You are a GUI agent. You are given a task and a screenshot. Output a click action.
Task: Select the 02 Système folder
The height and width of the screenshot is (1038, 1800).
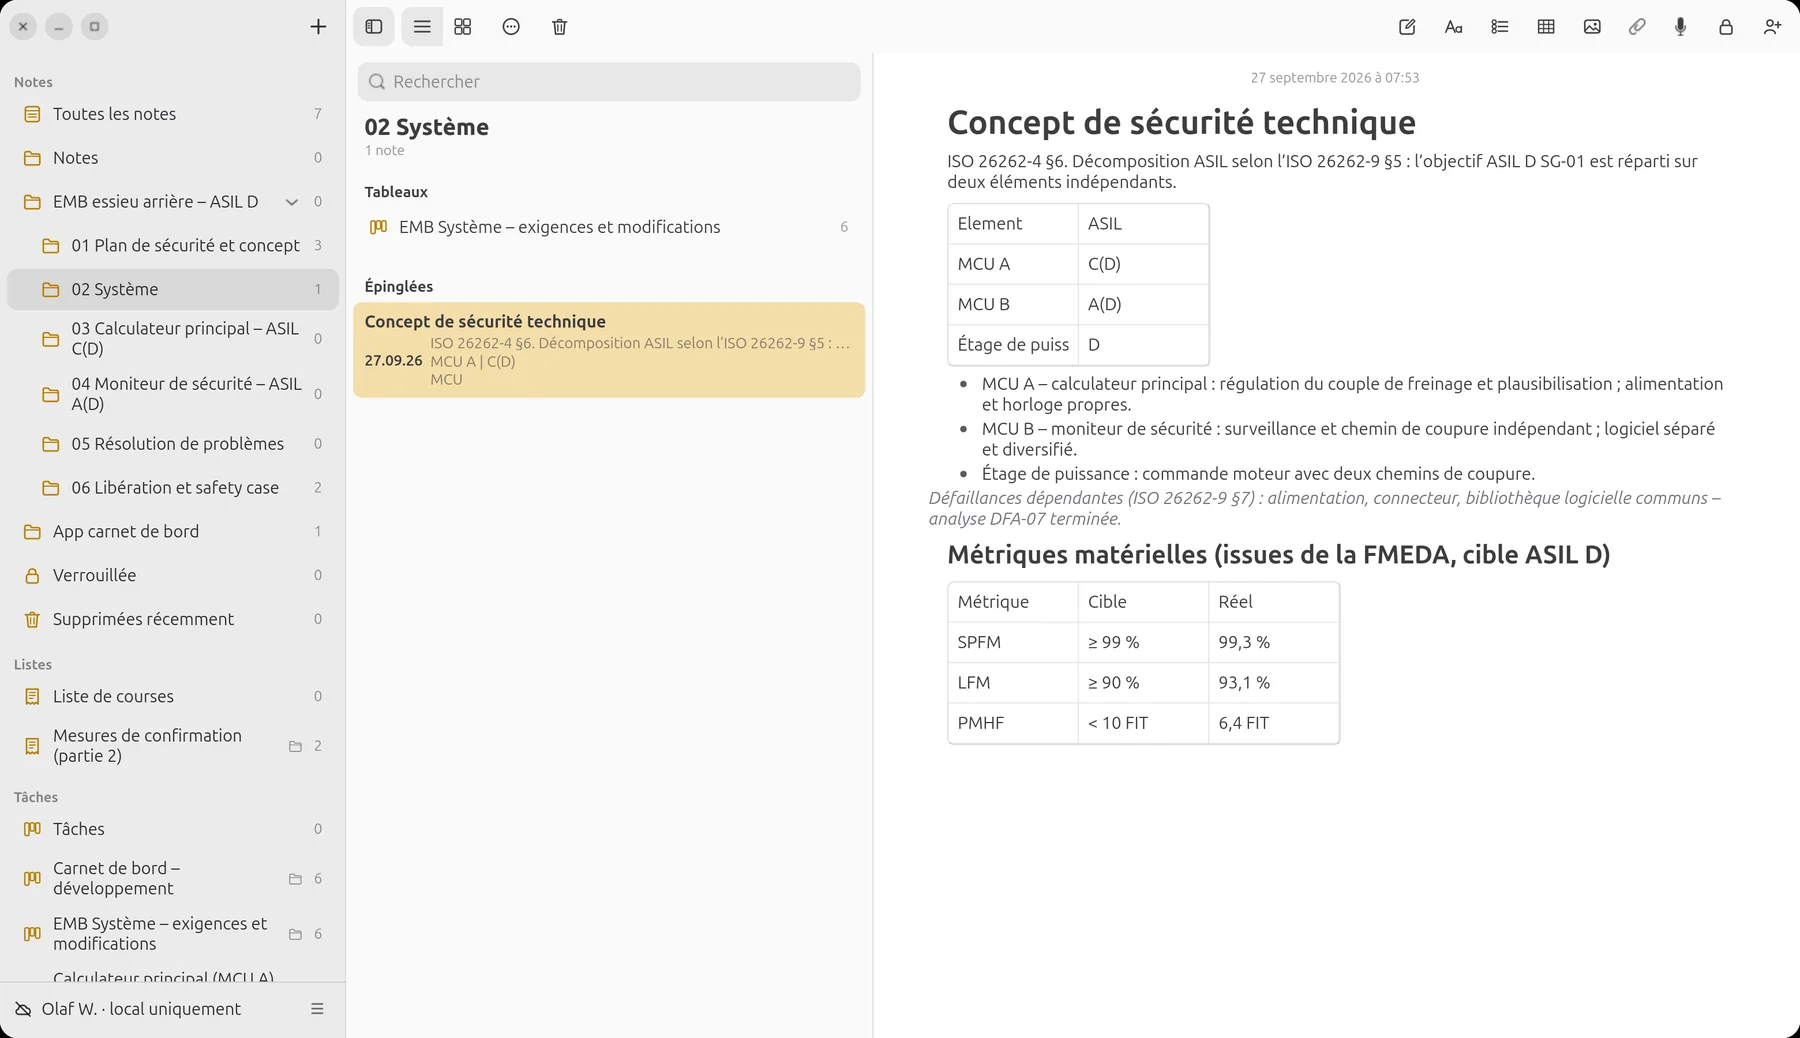pos(173,289)
